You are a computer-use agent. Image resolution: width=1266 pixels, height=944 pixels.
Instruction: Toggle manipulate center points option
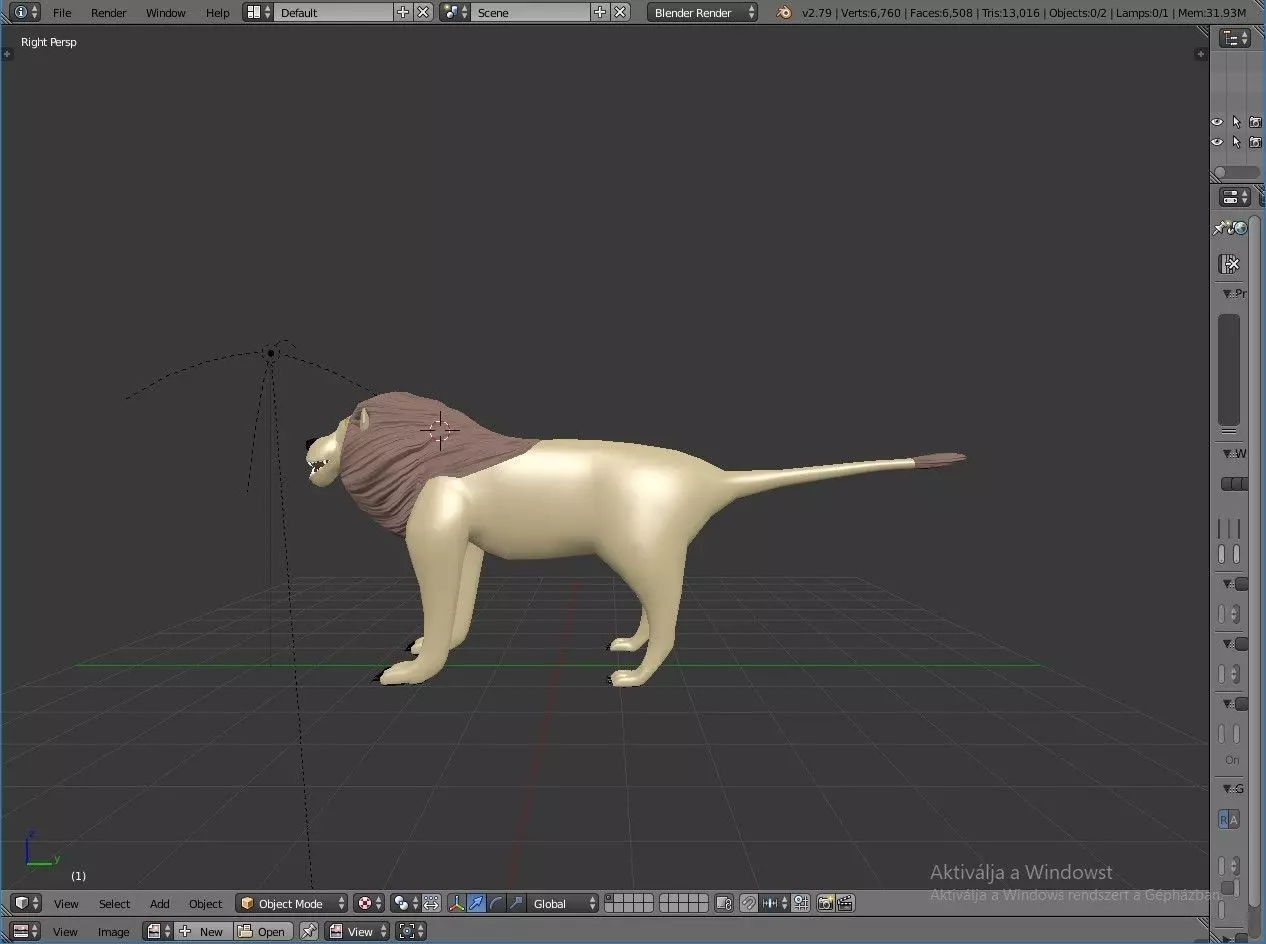(431, 903)
